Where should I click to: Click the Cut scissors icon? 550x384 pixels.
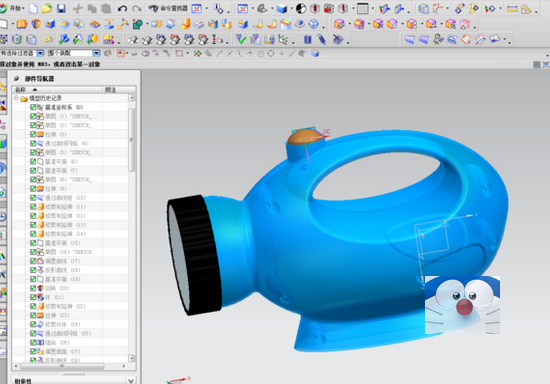tap(78, 8)
